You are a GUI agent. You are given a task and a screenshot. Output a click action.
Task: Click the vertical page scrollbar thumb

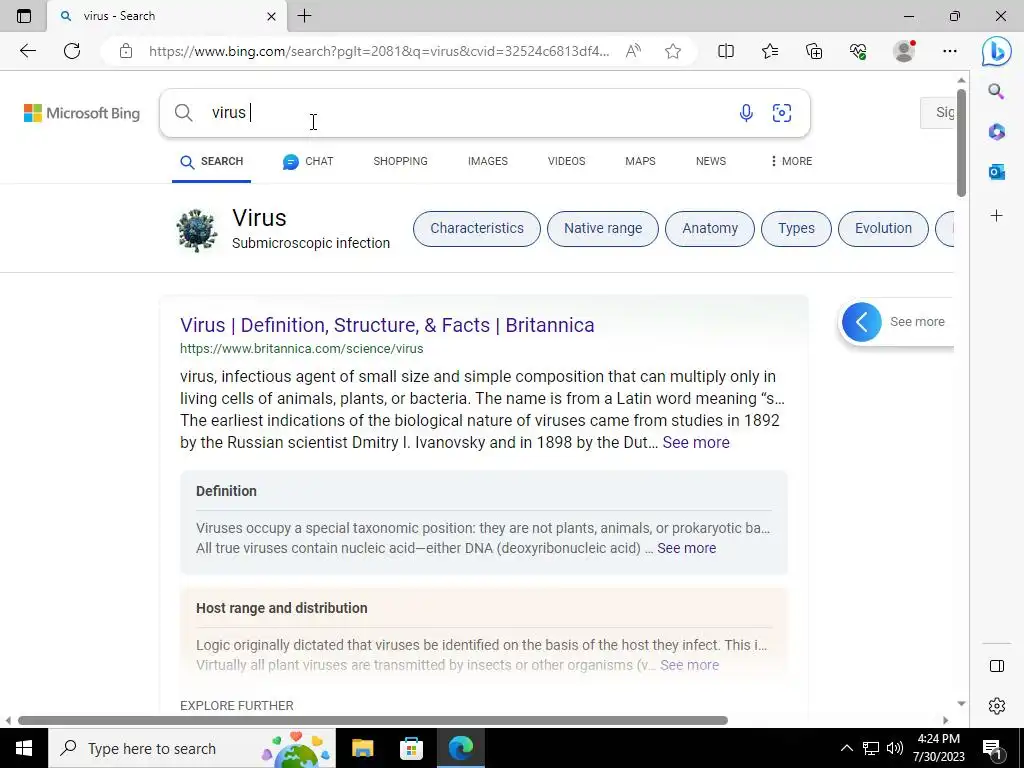[961, 142]
